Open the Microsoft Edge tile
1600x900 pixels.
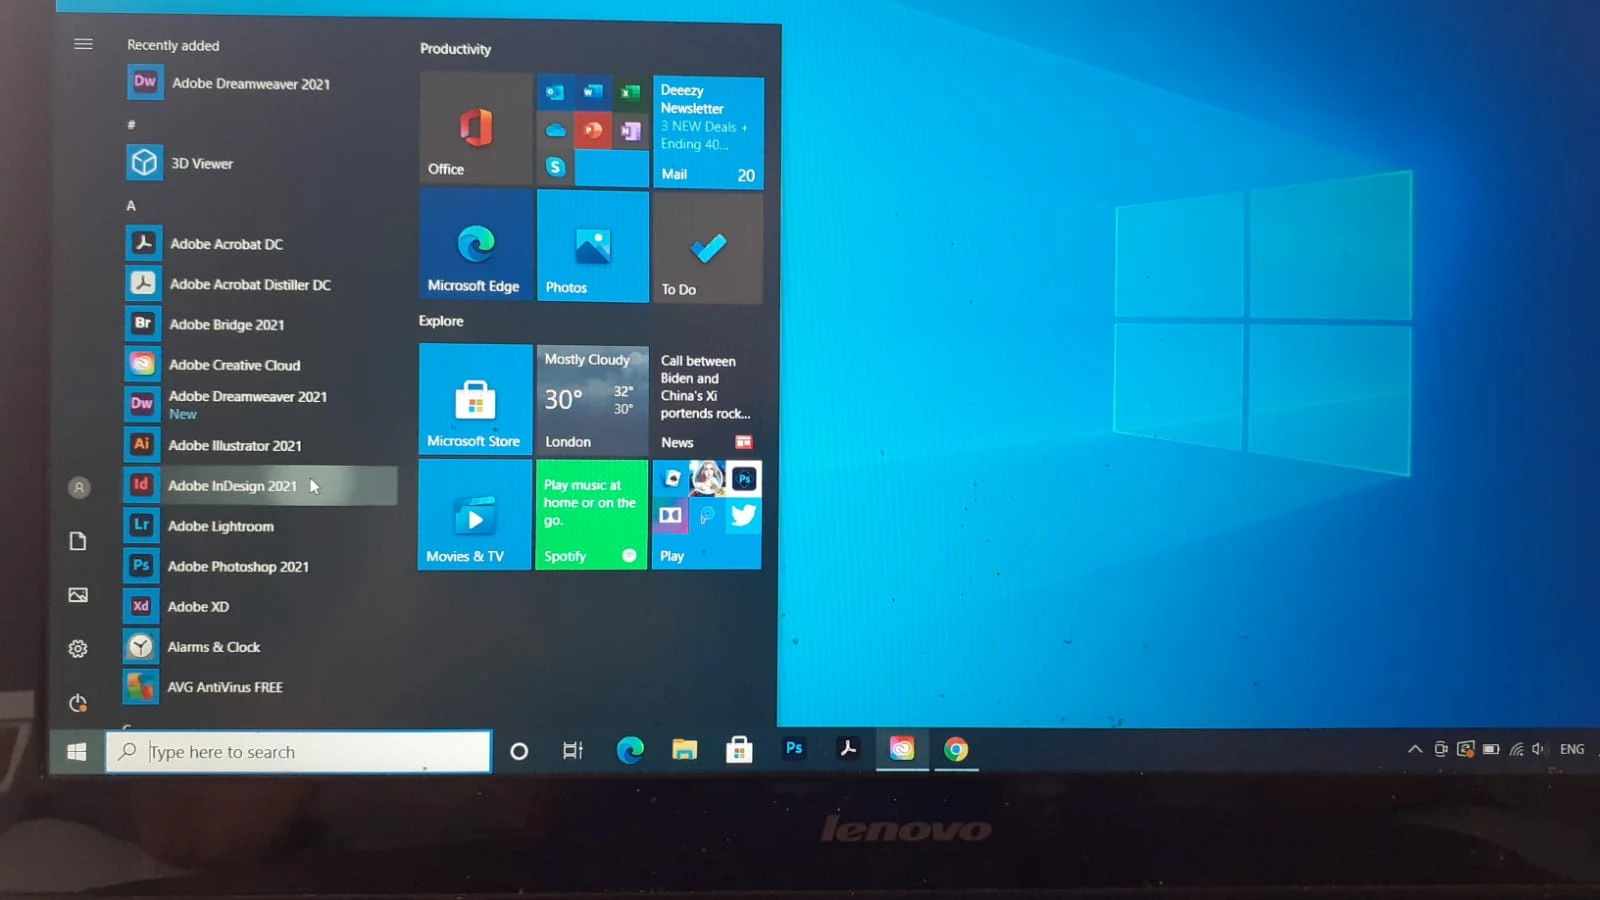[476, 244]
